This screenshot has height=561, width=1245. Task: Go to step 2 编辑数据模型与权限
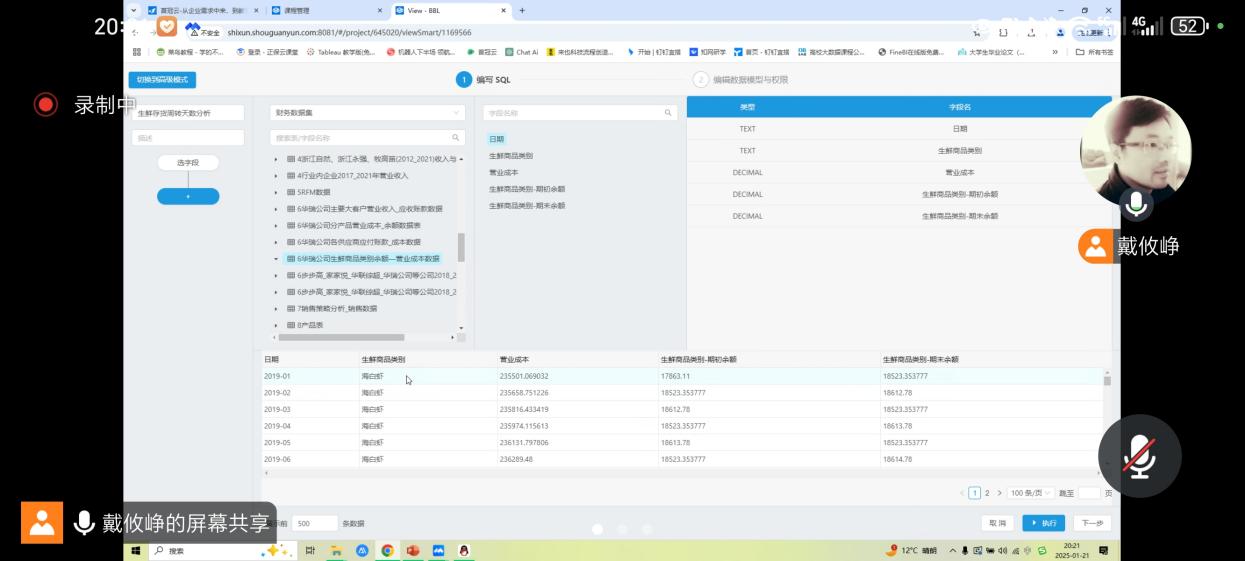tap(742, 80)
